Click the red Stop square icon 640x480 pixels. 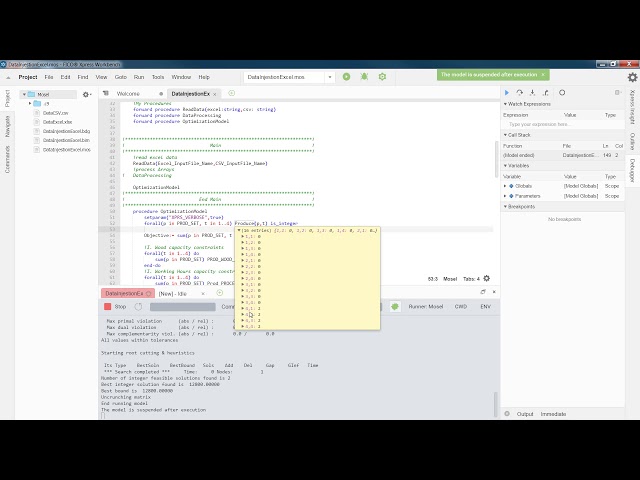click(x=108, y=307)
